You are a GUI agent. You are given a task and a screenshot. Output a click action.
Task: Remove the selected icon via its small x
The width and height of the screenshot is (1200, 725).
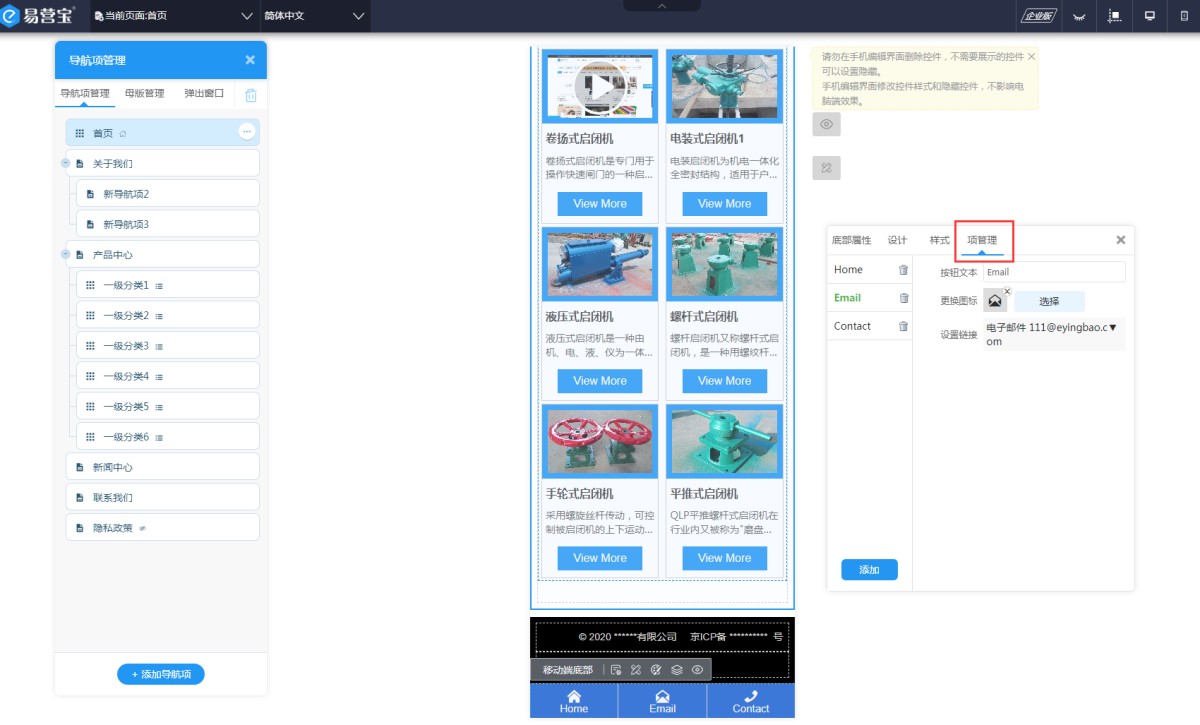(1007, 291)
